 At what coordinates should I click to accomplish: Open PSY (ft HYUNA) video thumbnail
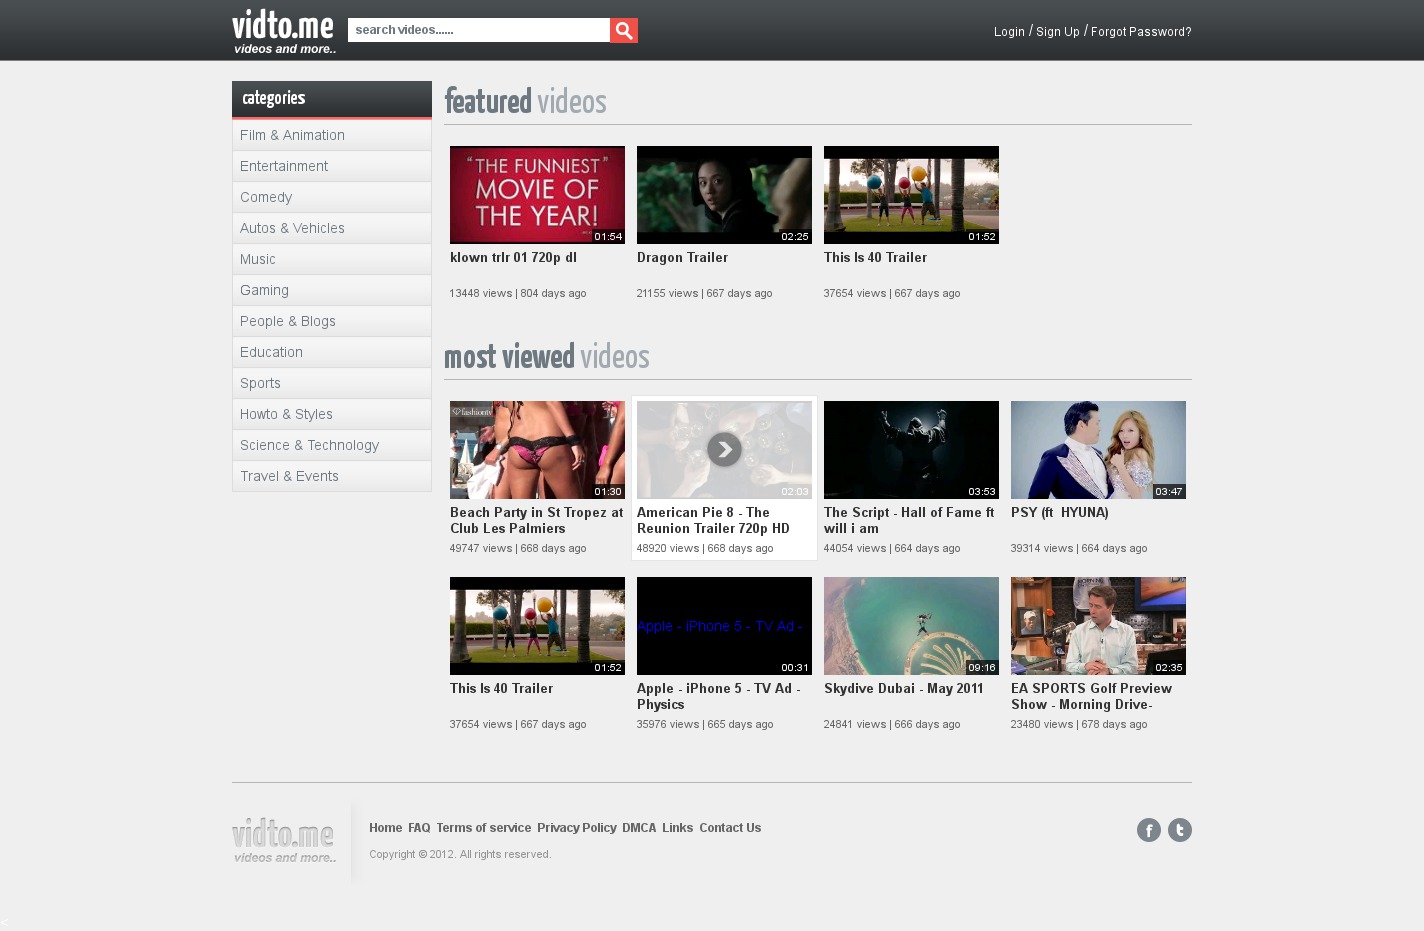(x=1098, y=450)
